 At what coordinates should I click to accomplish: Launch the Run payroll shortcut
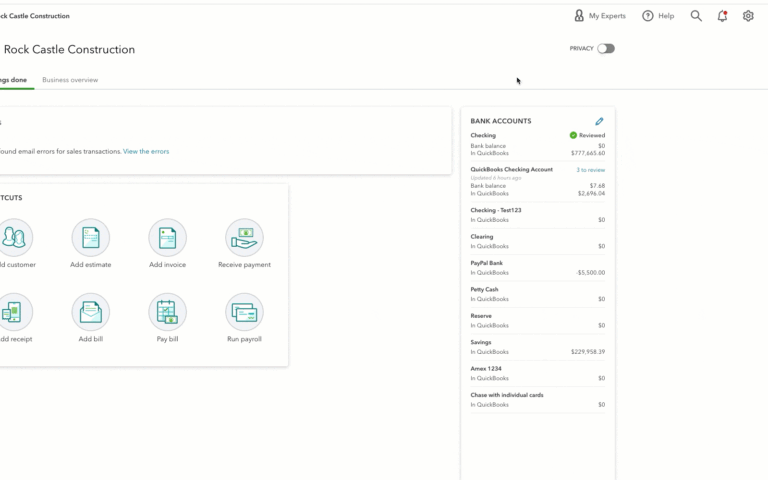244,312
